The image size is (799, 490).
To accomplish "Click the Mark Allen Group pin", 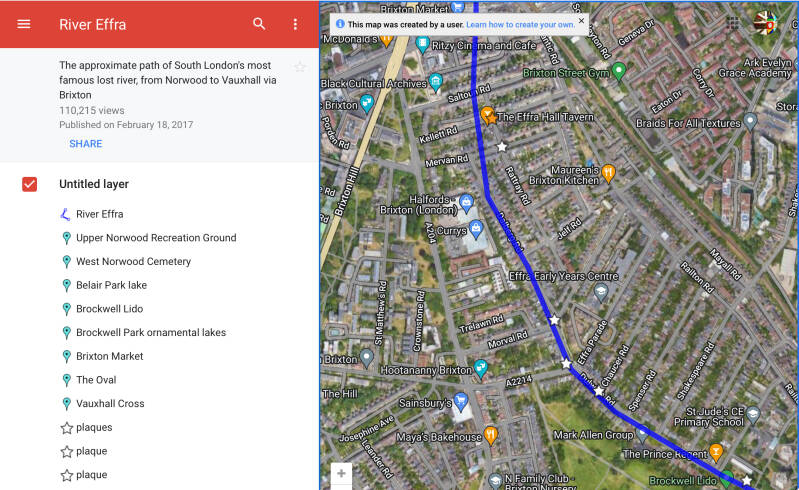I will click(x=643, y=434).
